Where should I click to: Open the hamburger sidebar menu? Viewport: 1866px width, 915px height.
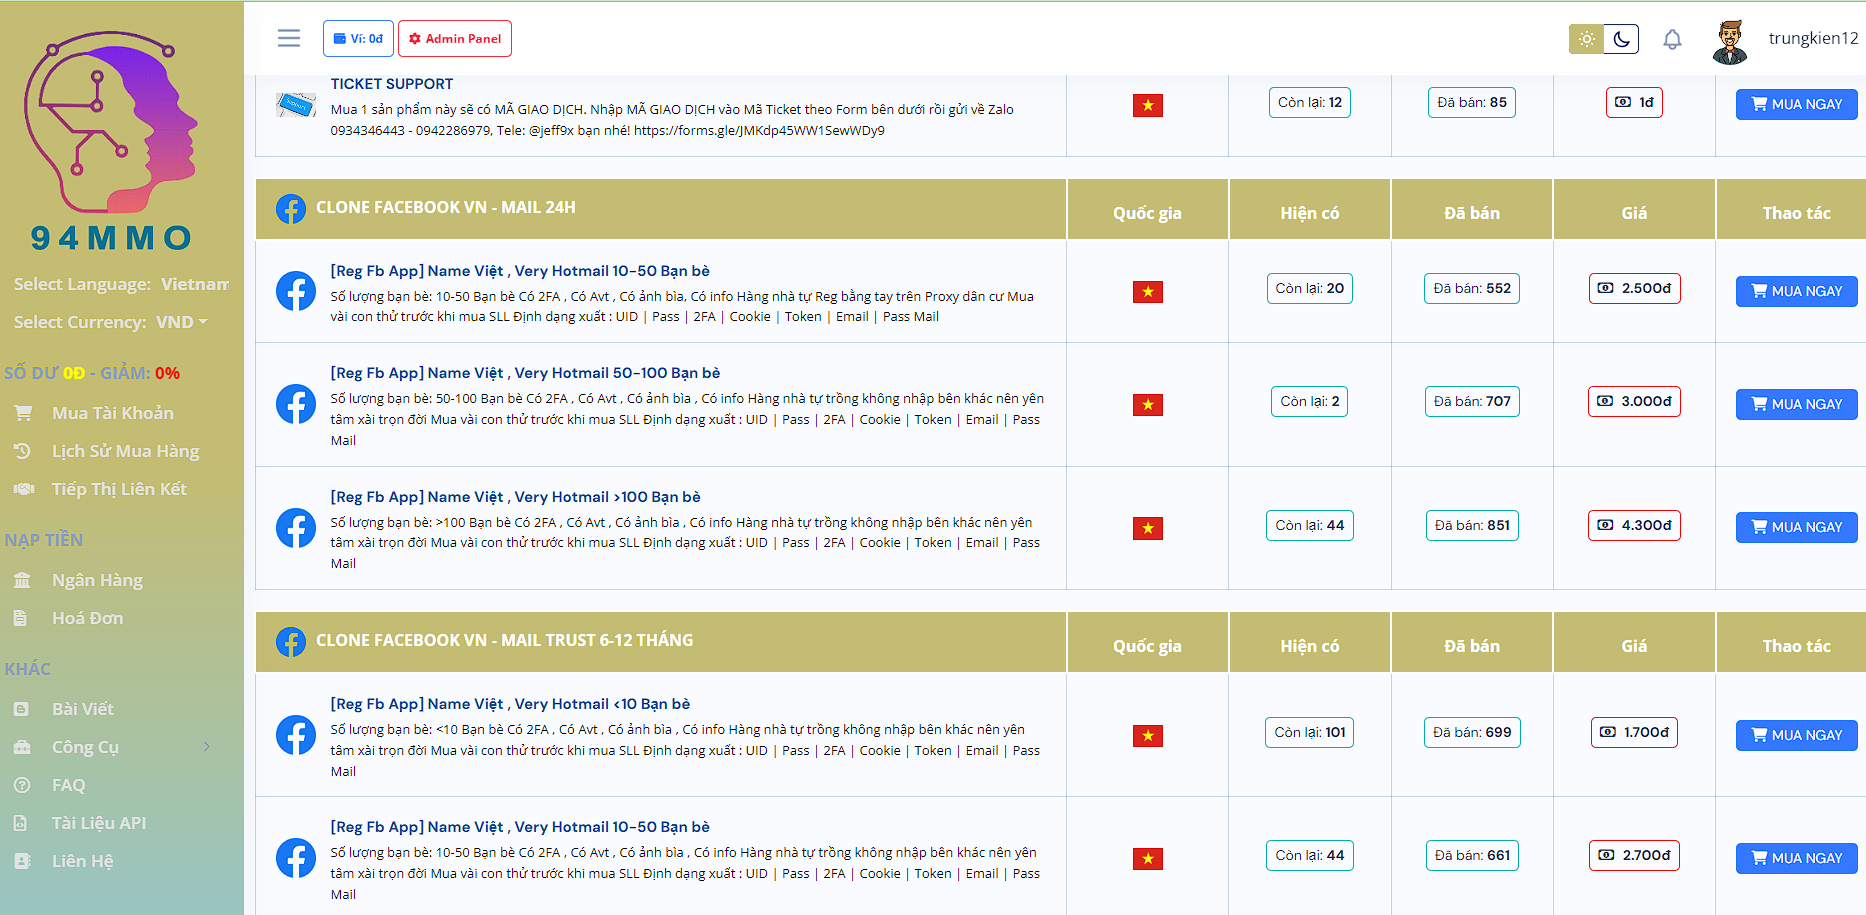click(289, 38)
